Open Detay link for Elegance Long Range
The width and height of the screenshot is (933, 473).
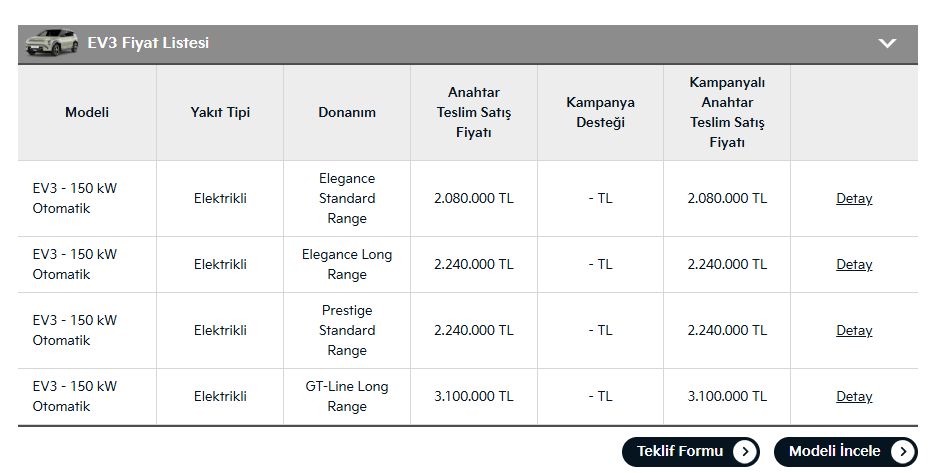point(854,264)
